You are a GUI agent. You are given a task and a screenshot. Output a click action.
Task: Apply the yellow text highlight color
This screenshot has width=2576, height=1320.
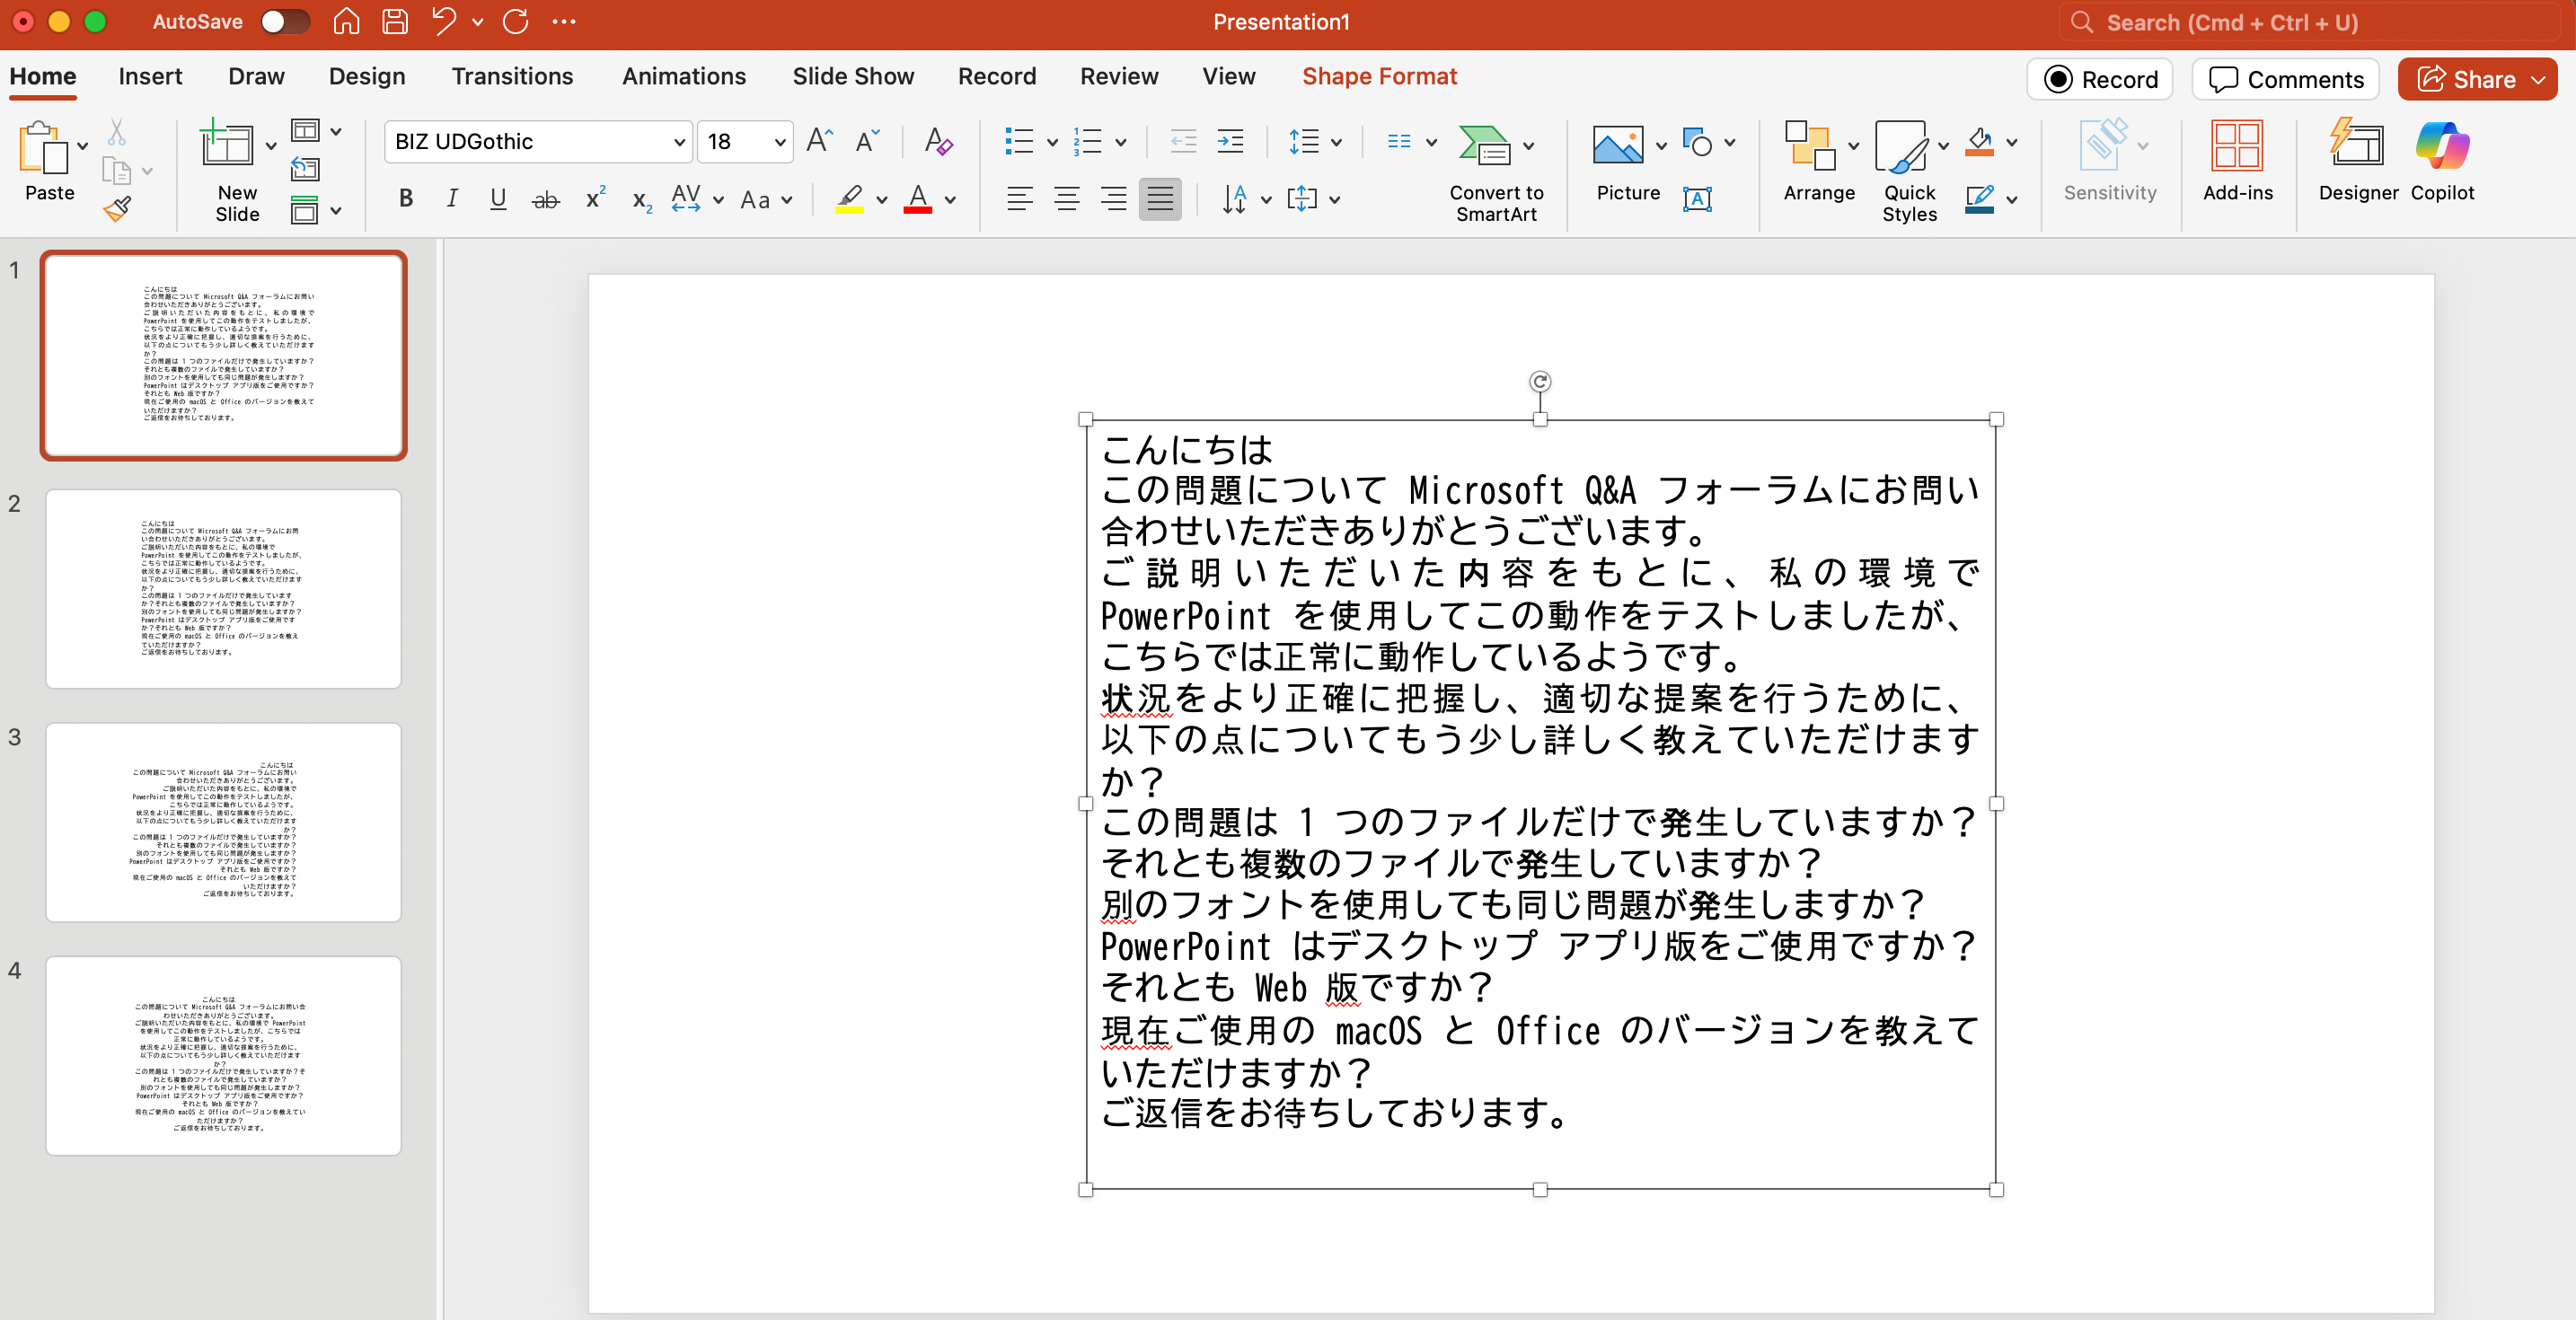click(849, 199)
